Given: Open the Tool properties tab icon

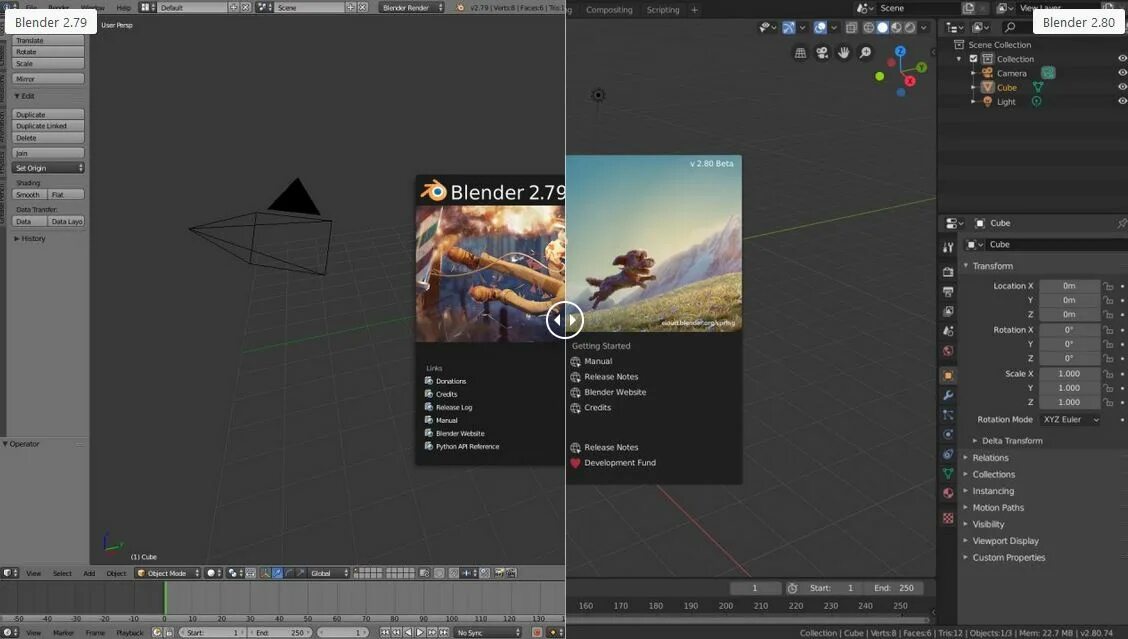Looking at the screenshot, I should tap(948, 248).
